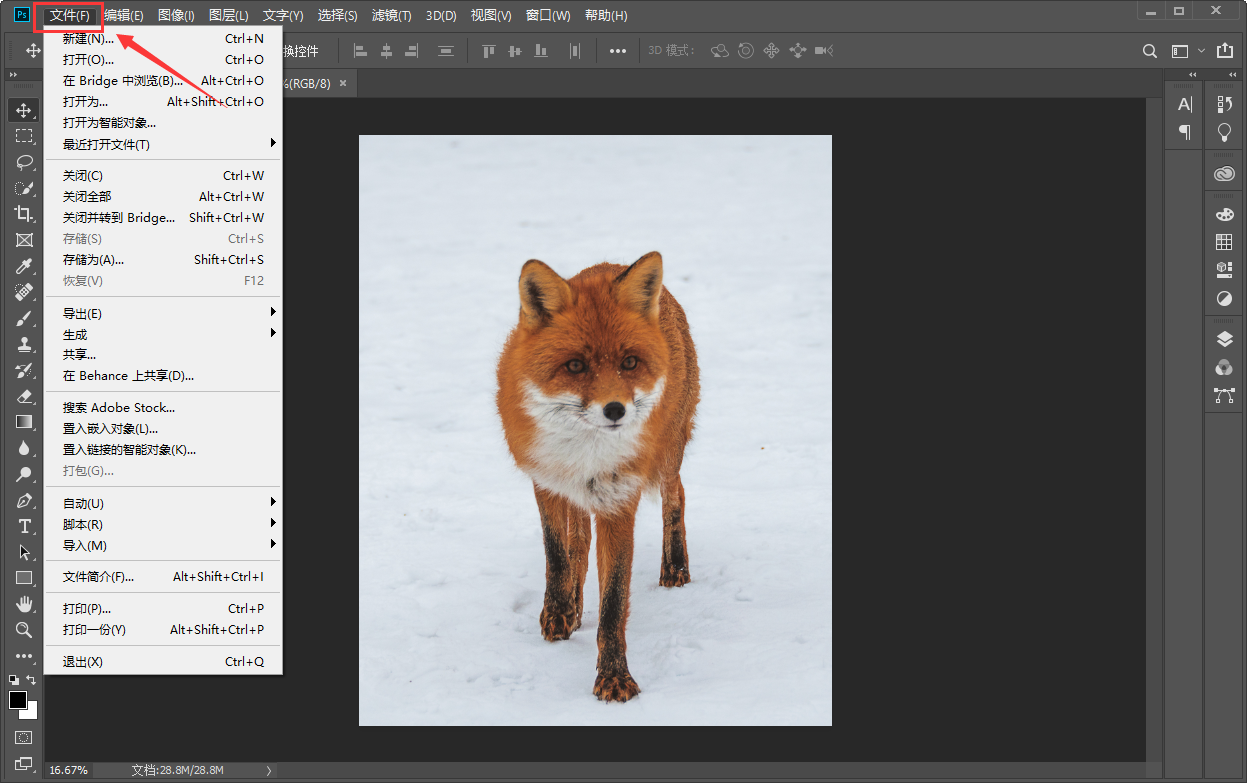Select the Rectangle shape tool
This screenshot has width=1247, height=783.
tap(24, 578)
